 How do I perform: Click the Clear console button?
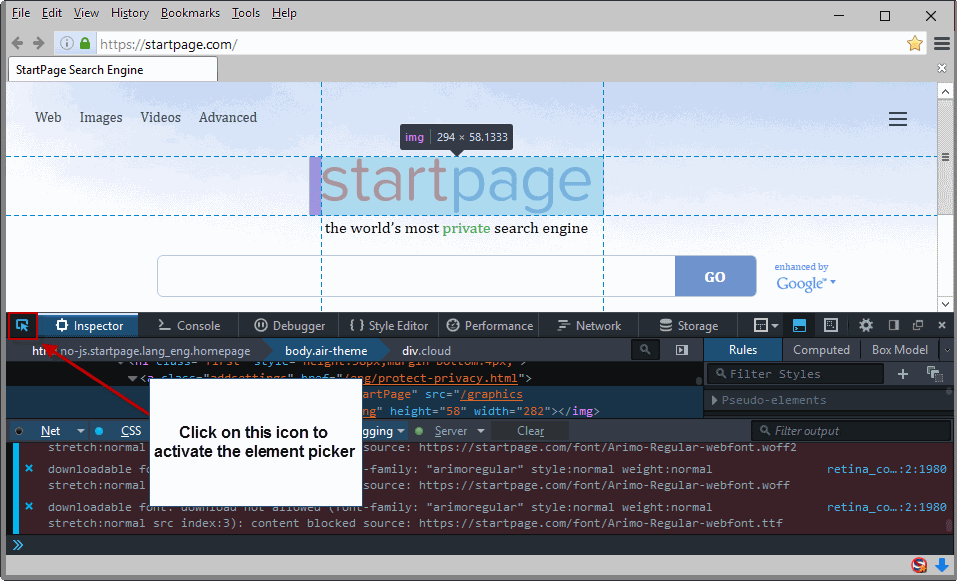click(530, 430)
